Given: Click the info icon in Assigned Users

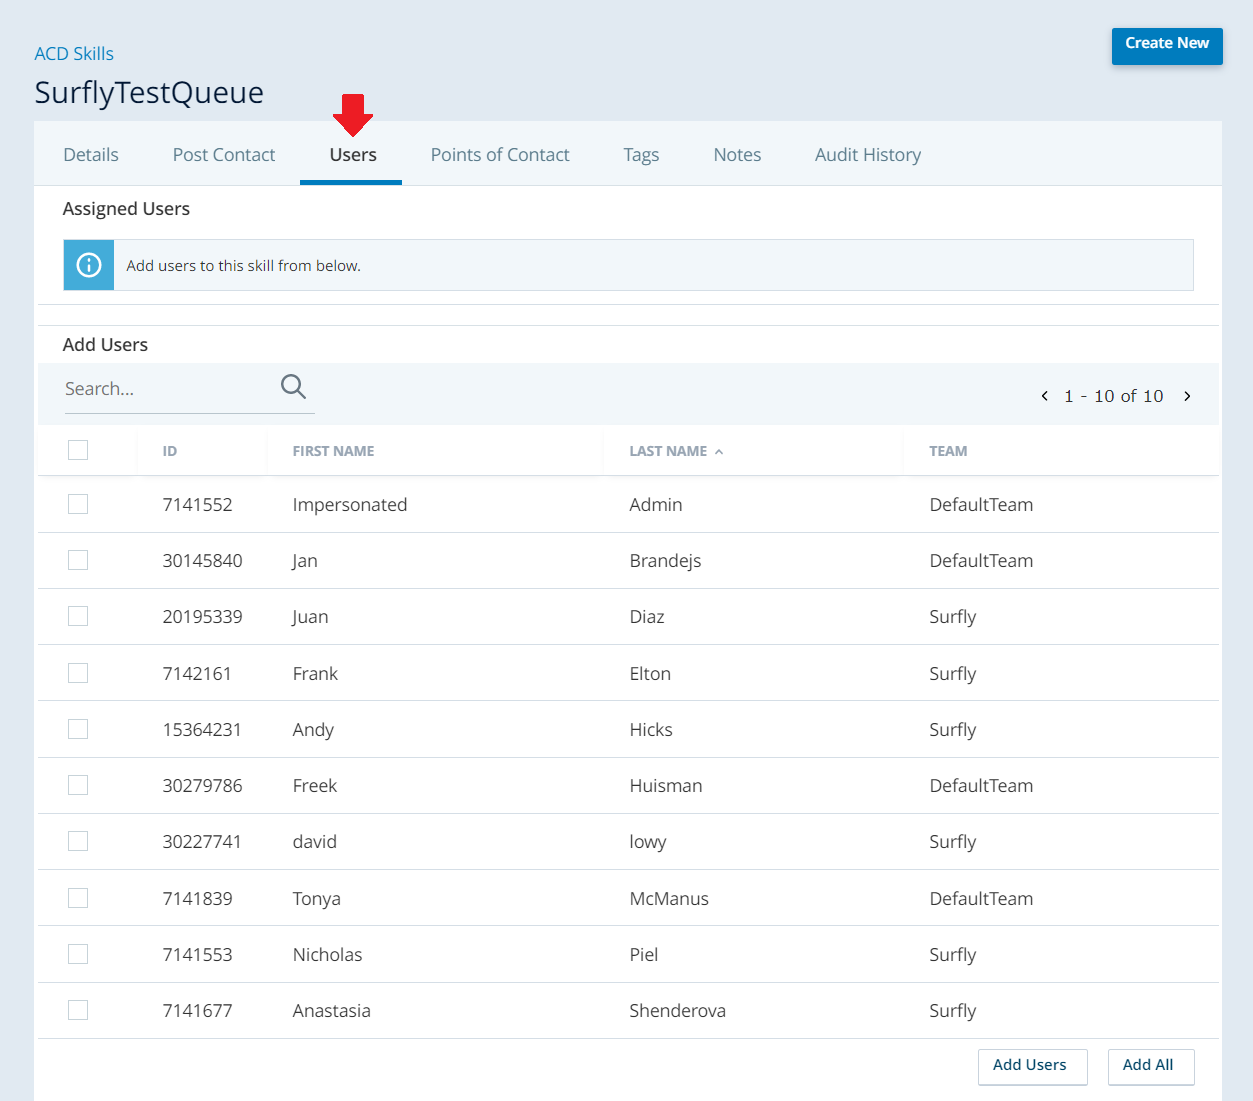Looking at the screenshot, I should pyautogui.click(x=89, y=265).
